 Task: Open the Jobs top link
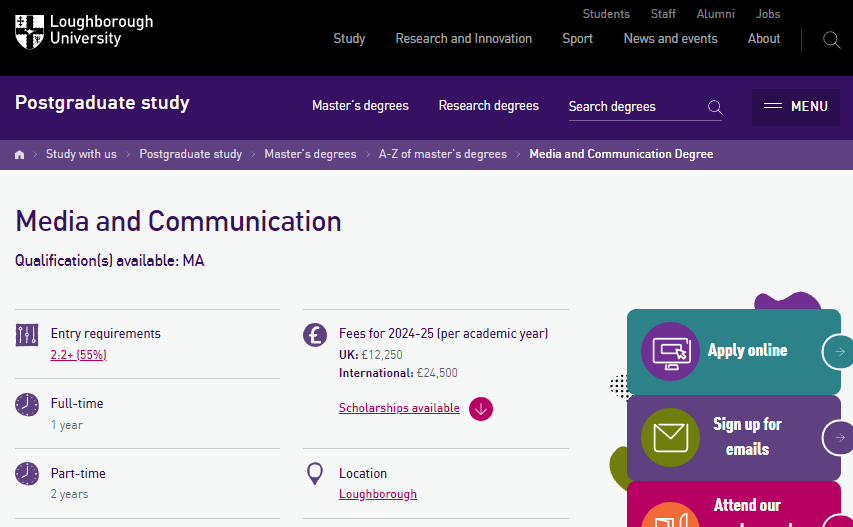click(x=768, y=14)
